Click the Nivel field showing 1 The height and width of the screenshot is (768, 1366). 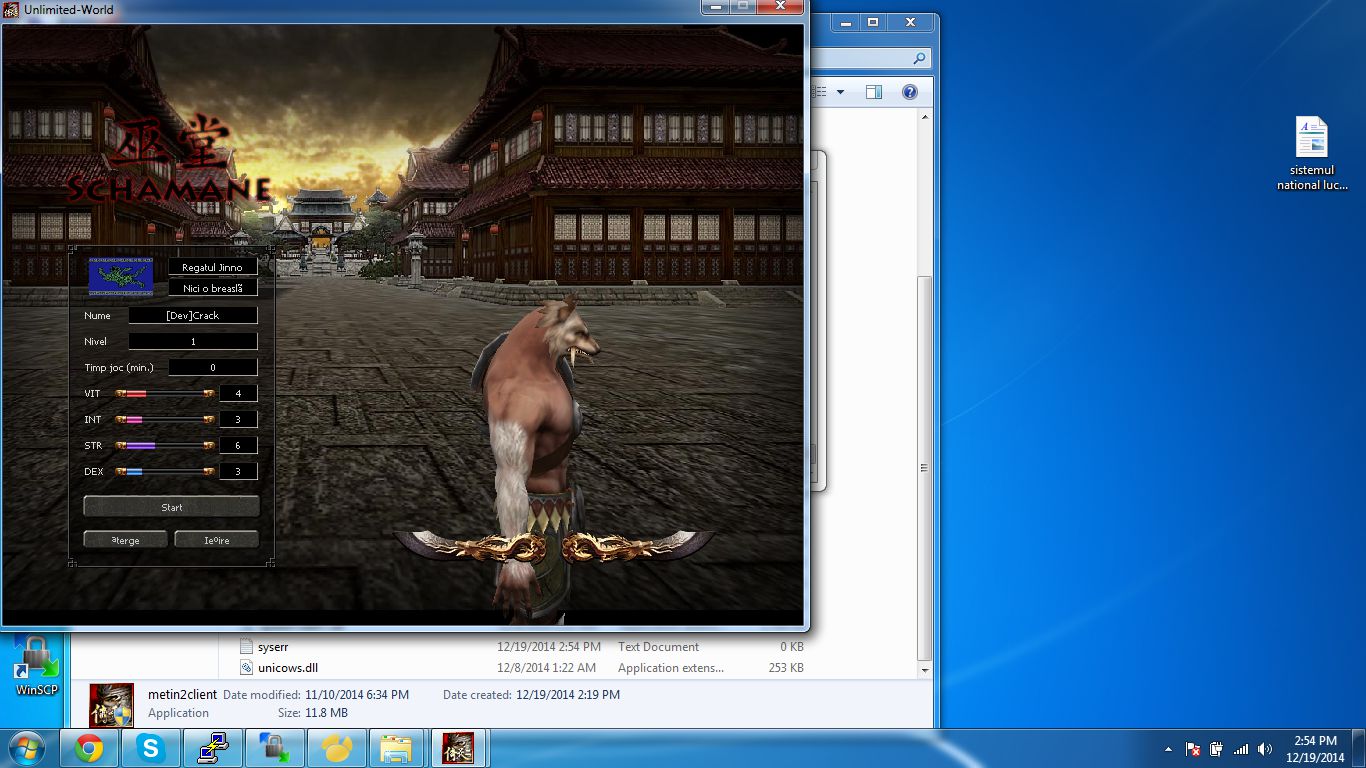[193, 341]
